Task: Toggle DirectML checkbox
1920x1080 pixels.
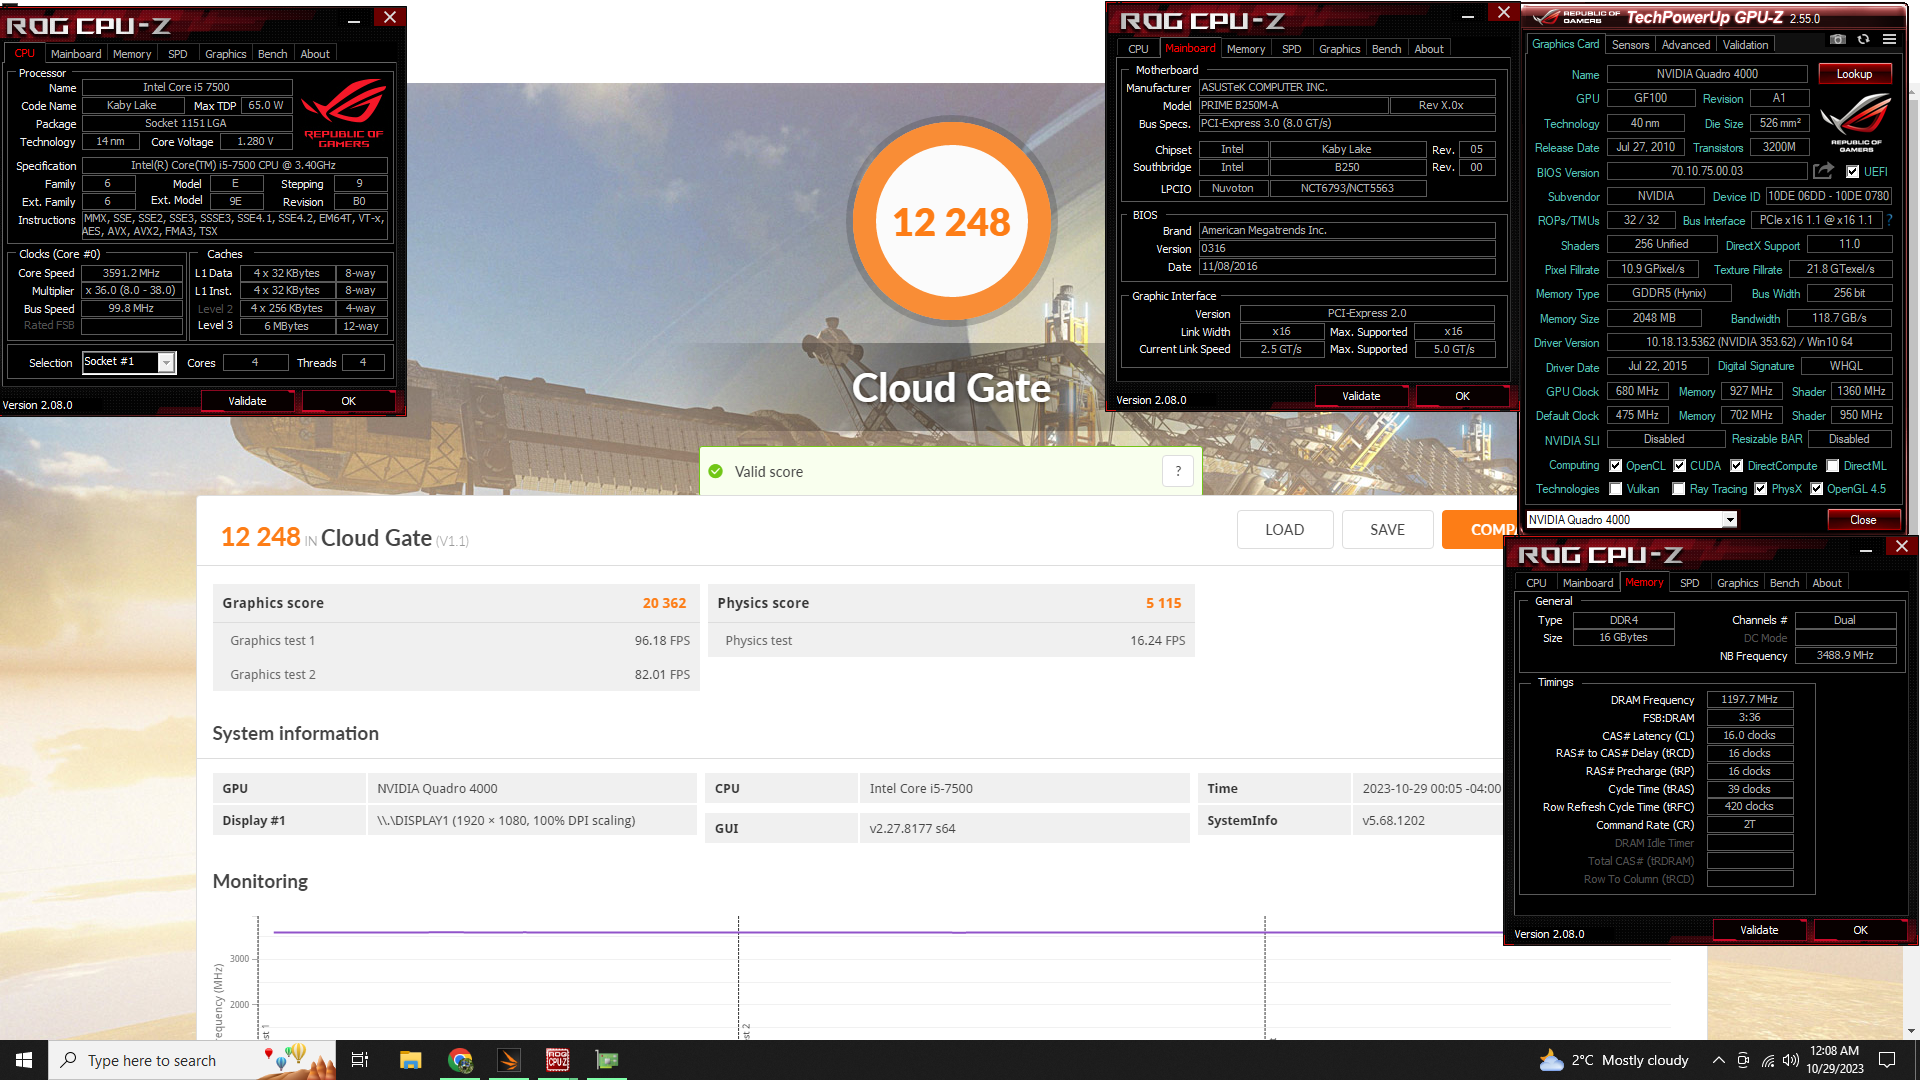Action: [1833, 465]
